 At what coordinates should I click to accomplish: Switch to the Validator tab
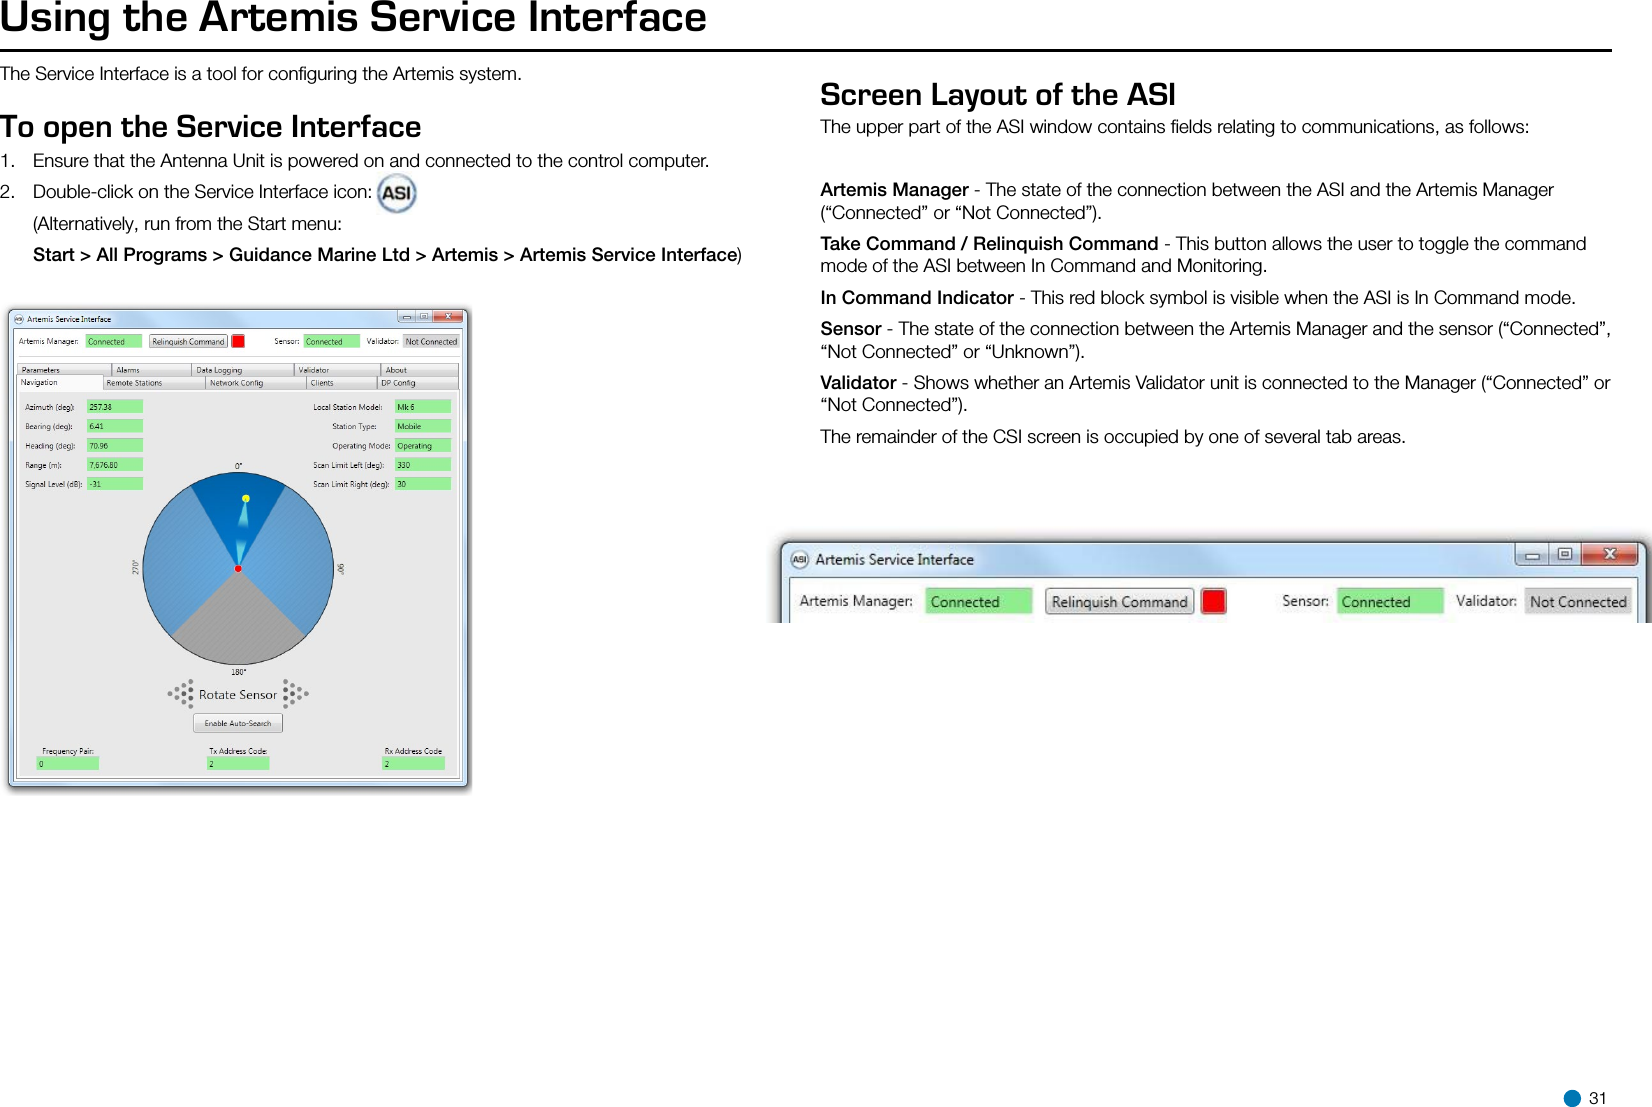[x=338, y=370]
